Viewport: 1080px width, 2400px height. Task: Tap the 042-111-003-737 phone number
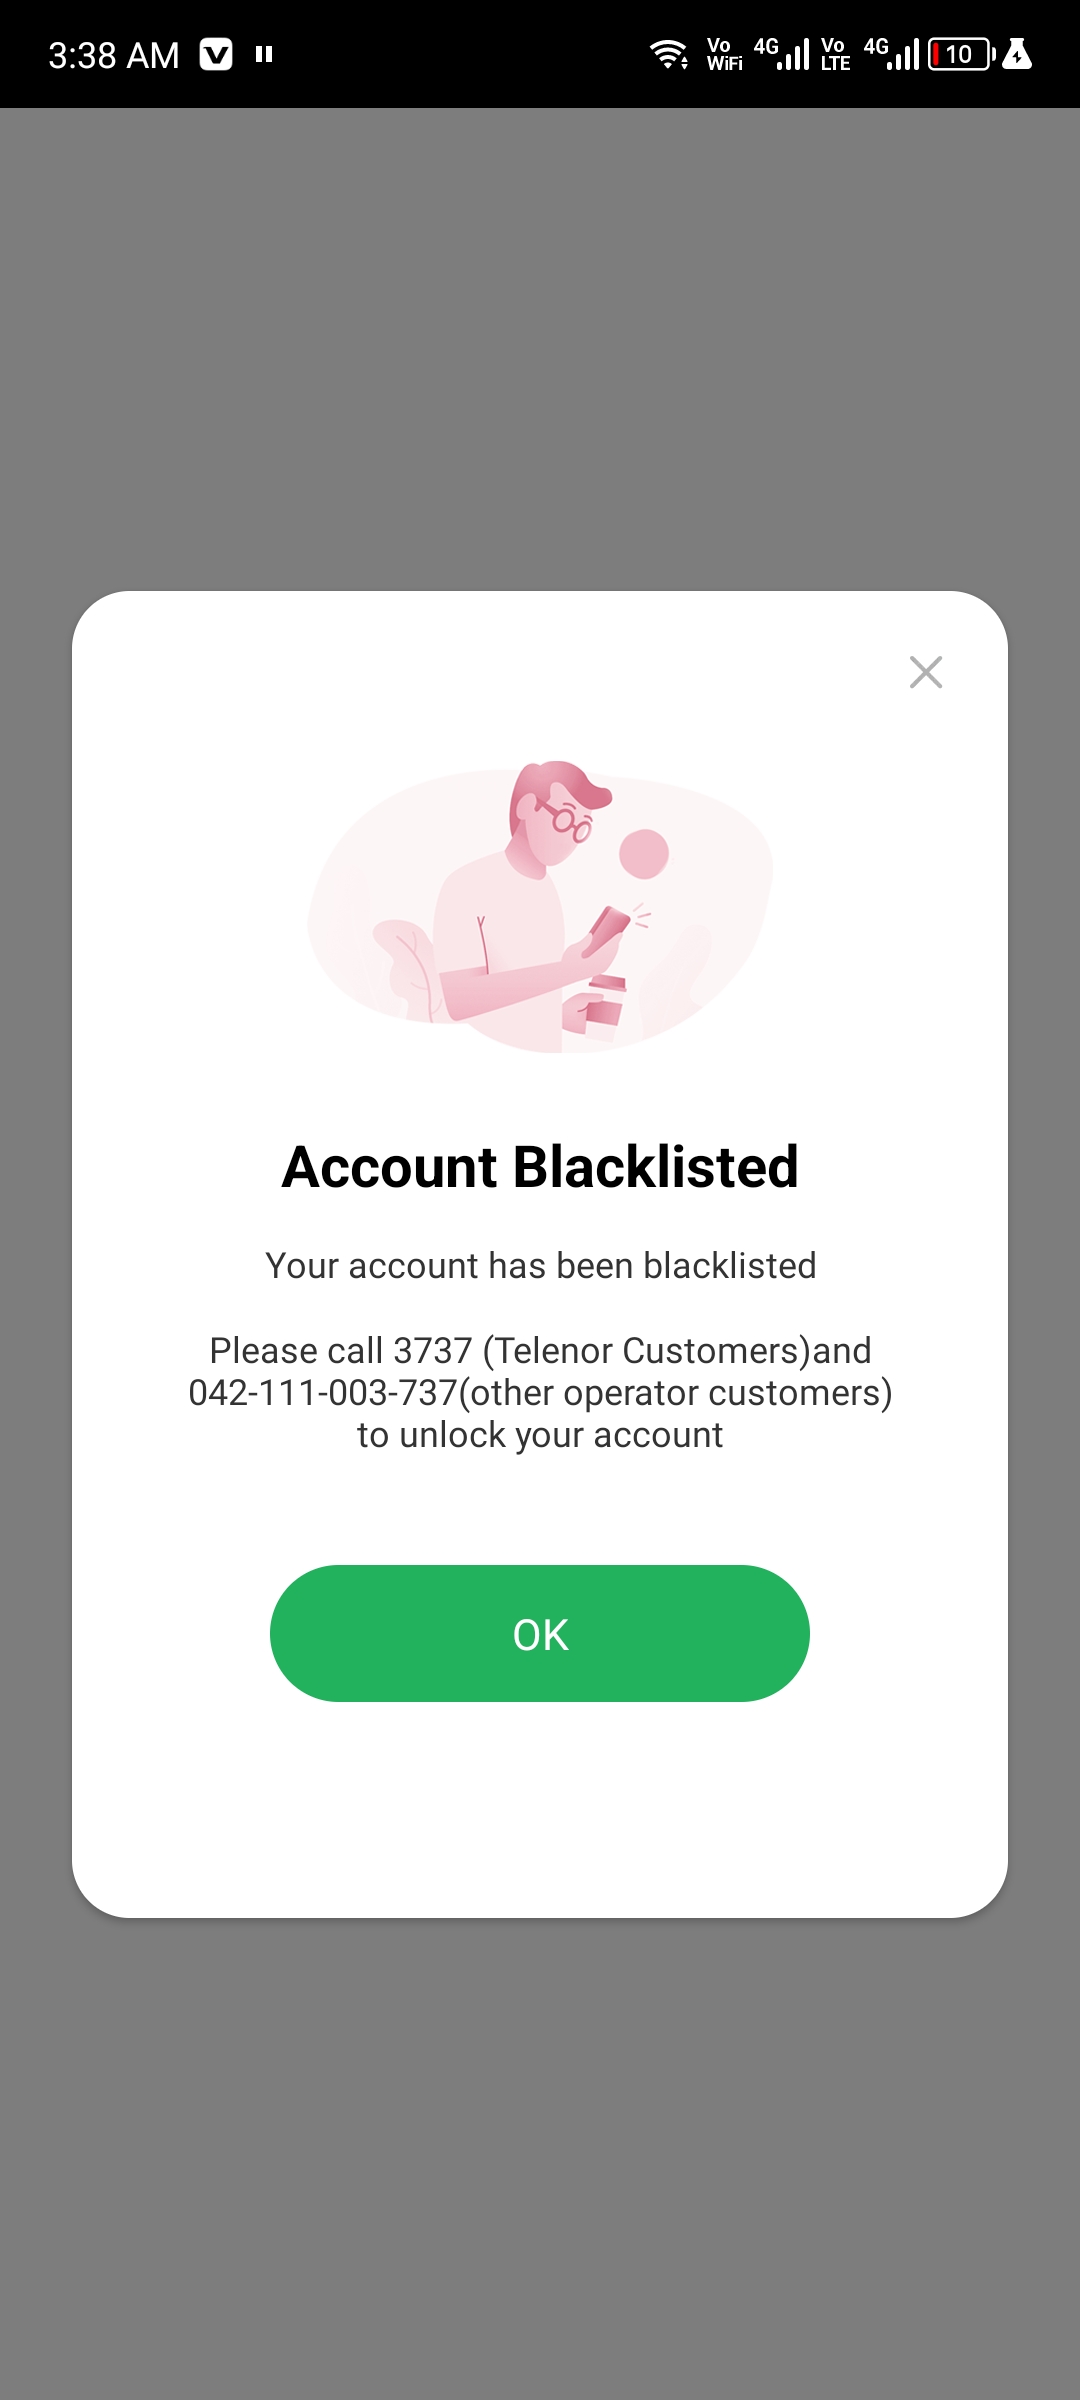pos(323,1393)
